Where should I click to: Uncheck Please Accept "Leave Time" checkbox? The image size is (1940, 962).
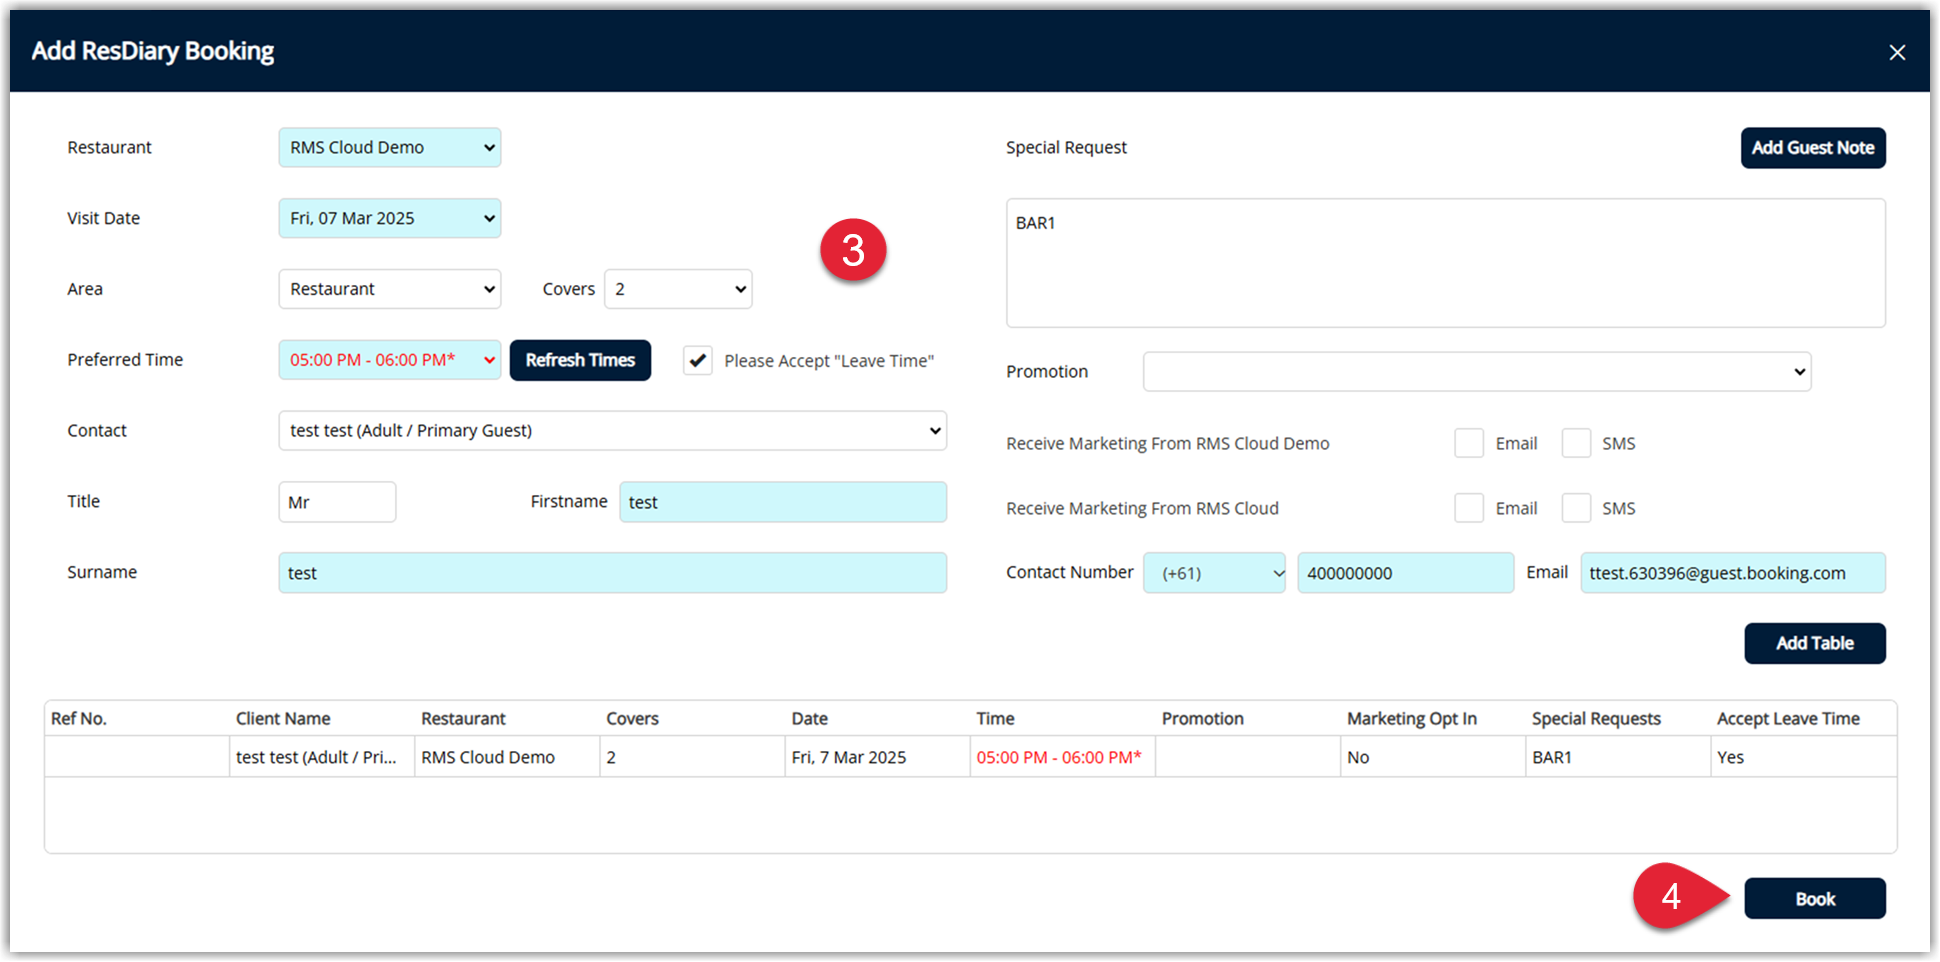coord(698,360)
